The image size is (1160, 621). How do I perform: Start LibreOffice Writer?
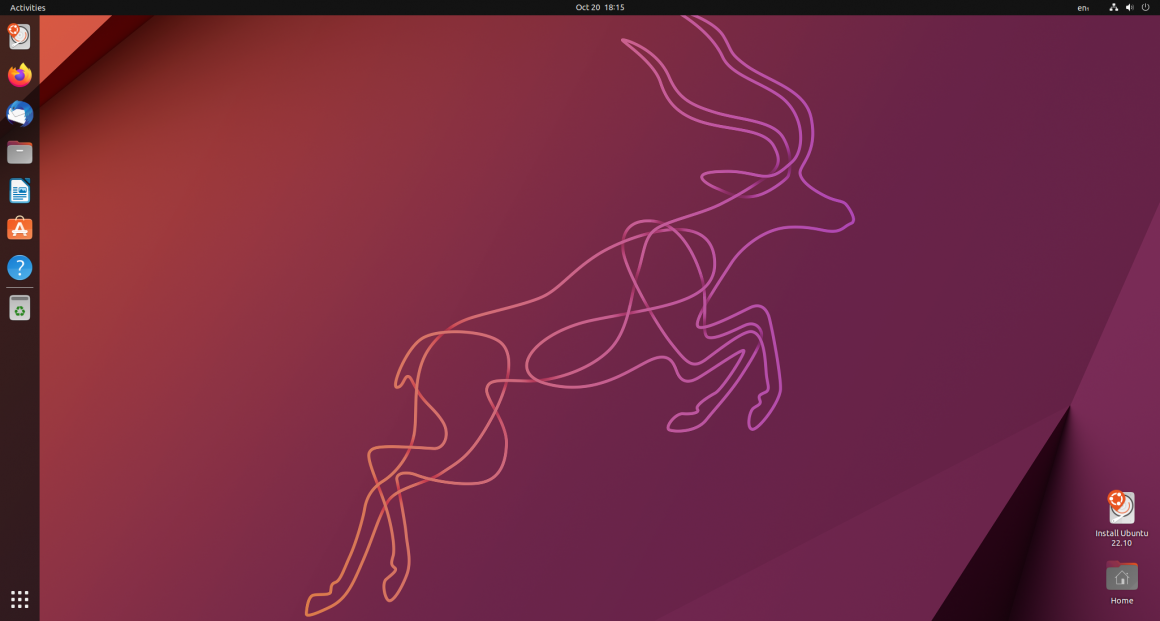(19, 190)
